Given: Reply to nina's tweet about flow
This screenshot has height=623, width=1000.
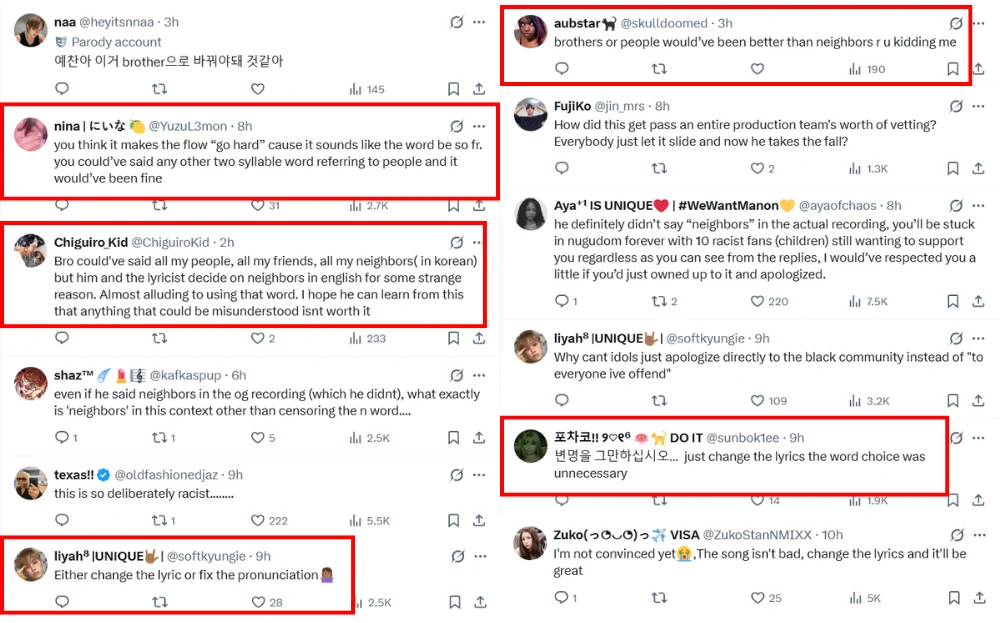Looking at the screenshot, I should (62, 205).
